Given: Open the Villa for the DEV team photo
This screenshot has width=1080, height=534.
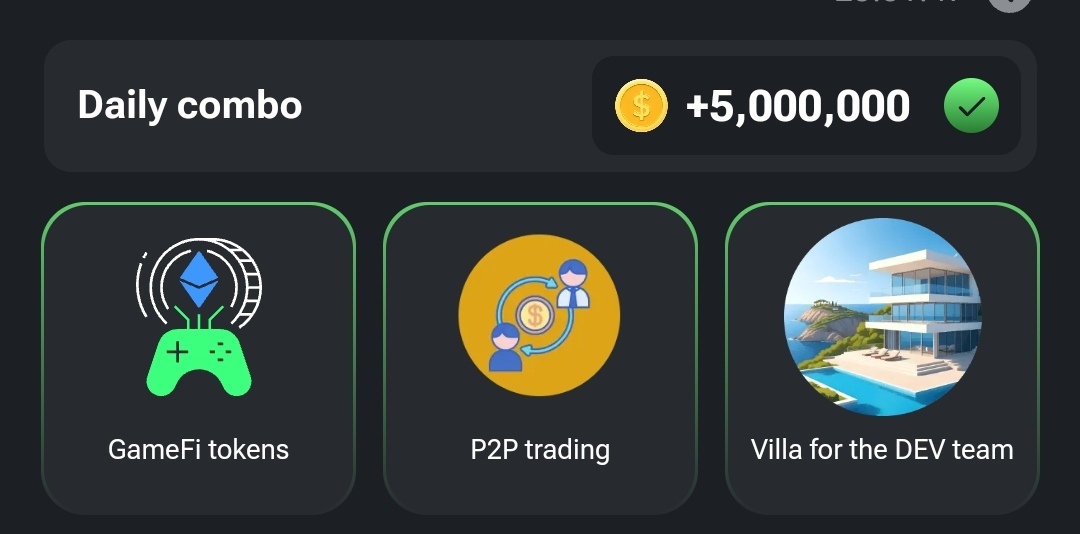Looking at the screenshot, I should pyautogui.click(x=882, y=316).
